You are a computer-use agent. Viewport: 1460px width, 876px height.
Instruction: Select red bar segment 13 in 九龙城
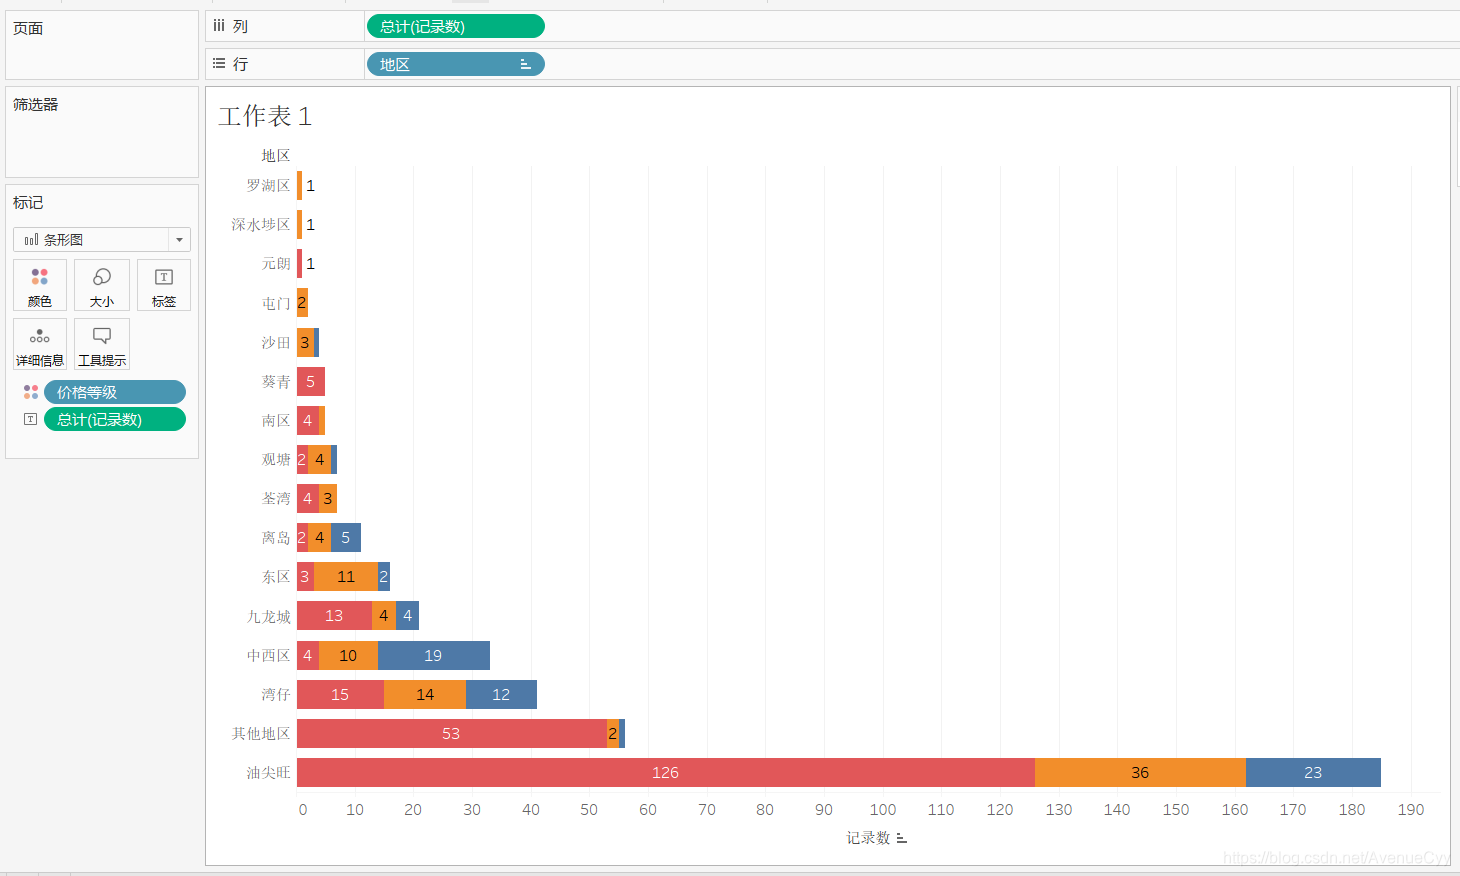click(x=334, y=616)
